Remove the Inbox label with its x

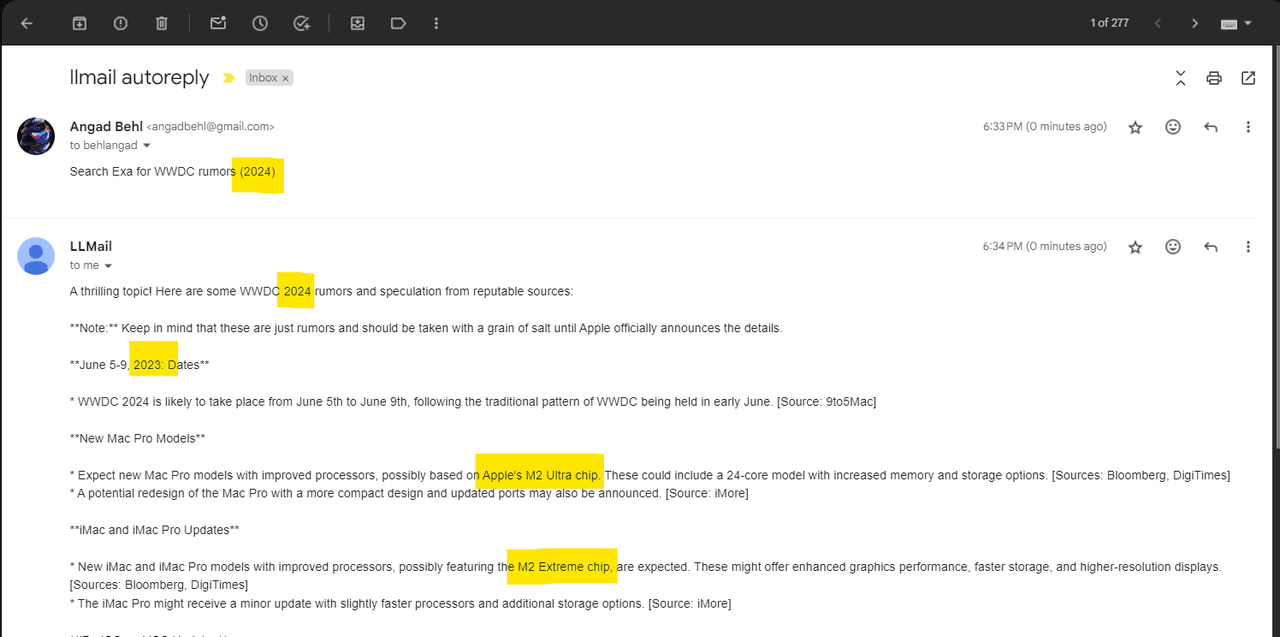point(285,78)
